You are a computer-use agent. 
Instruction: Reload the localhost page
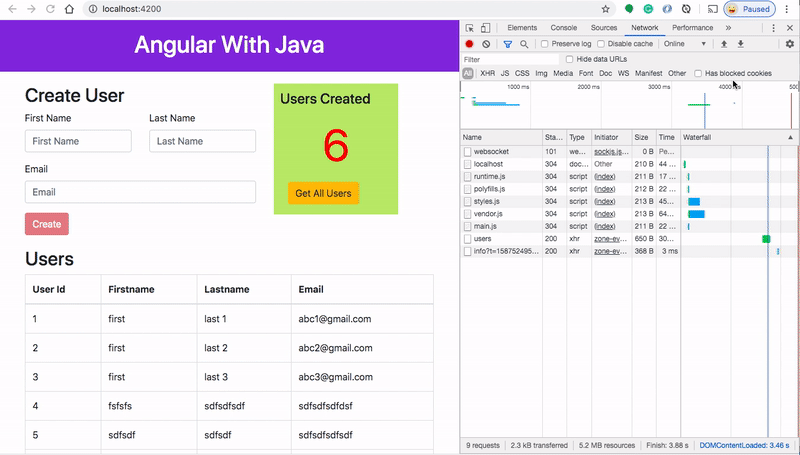coord(50,9)
